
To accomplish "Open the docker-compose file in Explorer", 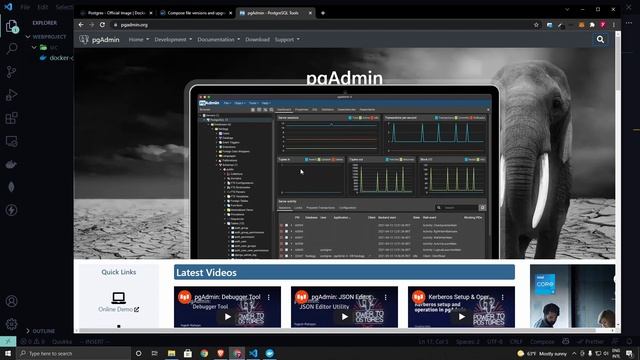I will tap(57, 58).
